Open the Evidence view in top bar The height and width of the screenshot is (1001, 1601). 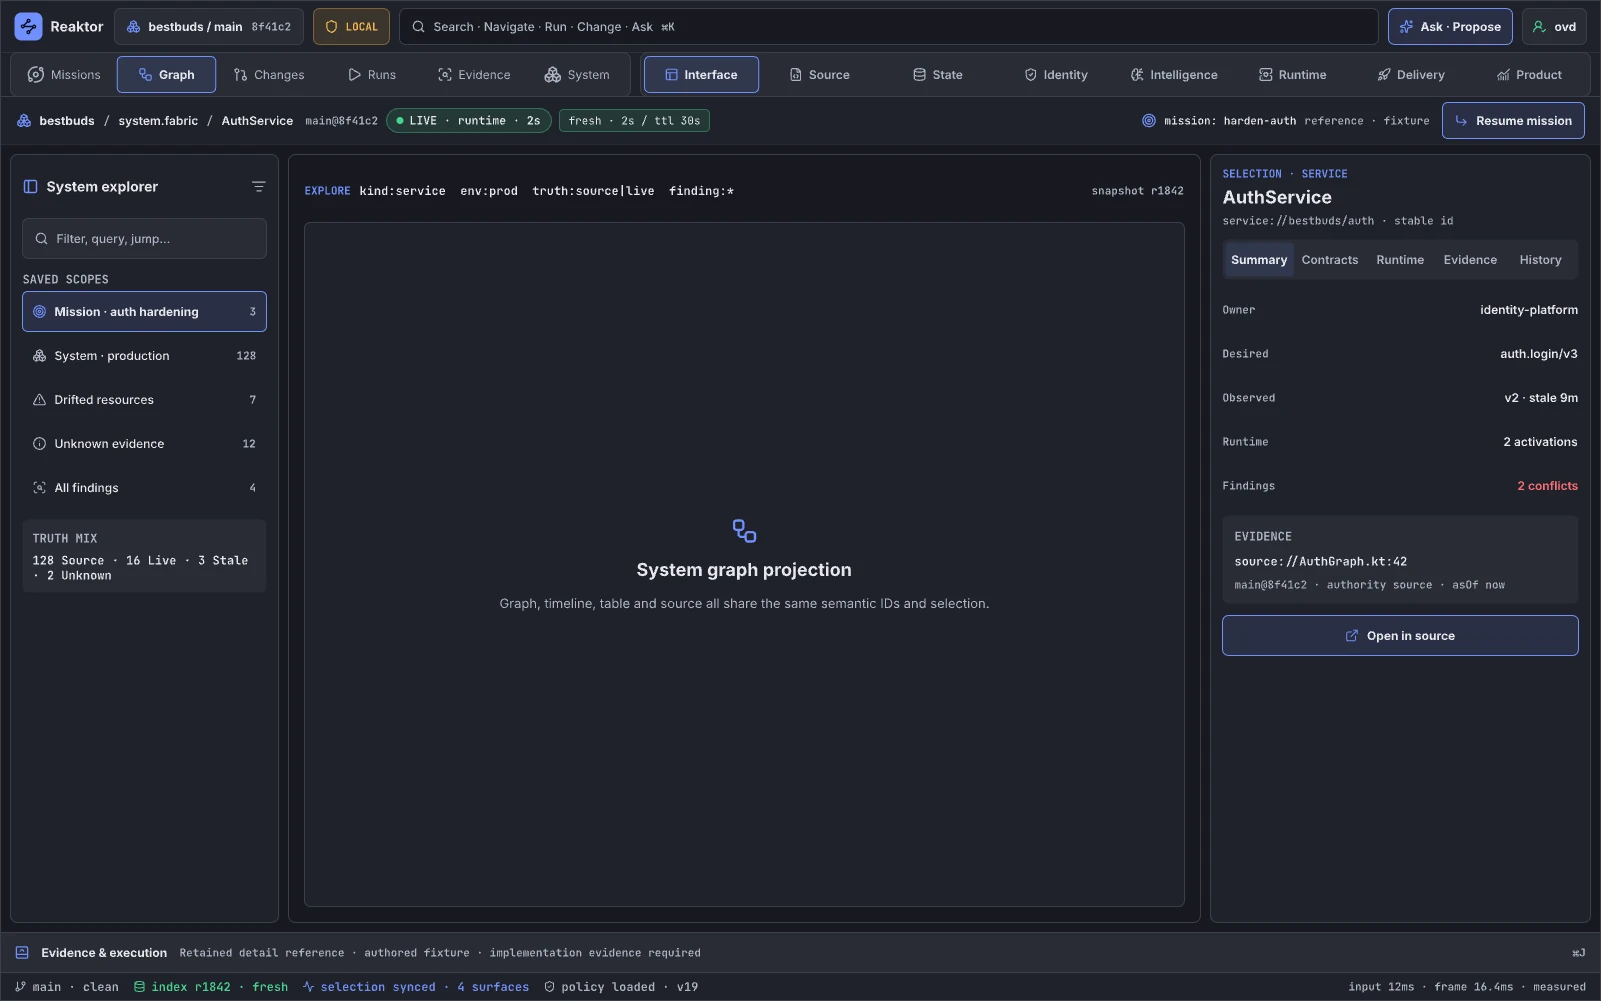click(x=474, y=75)
